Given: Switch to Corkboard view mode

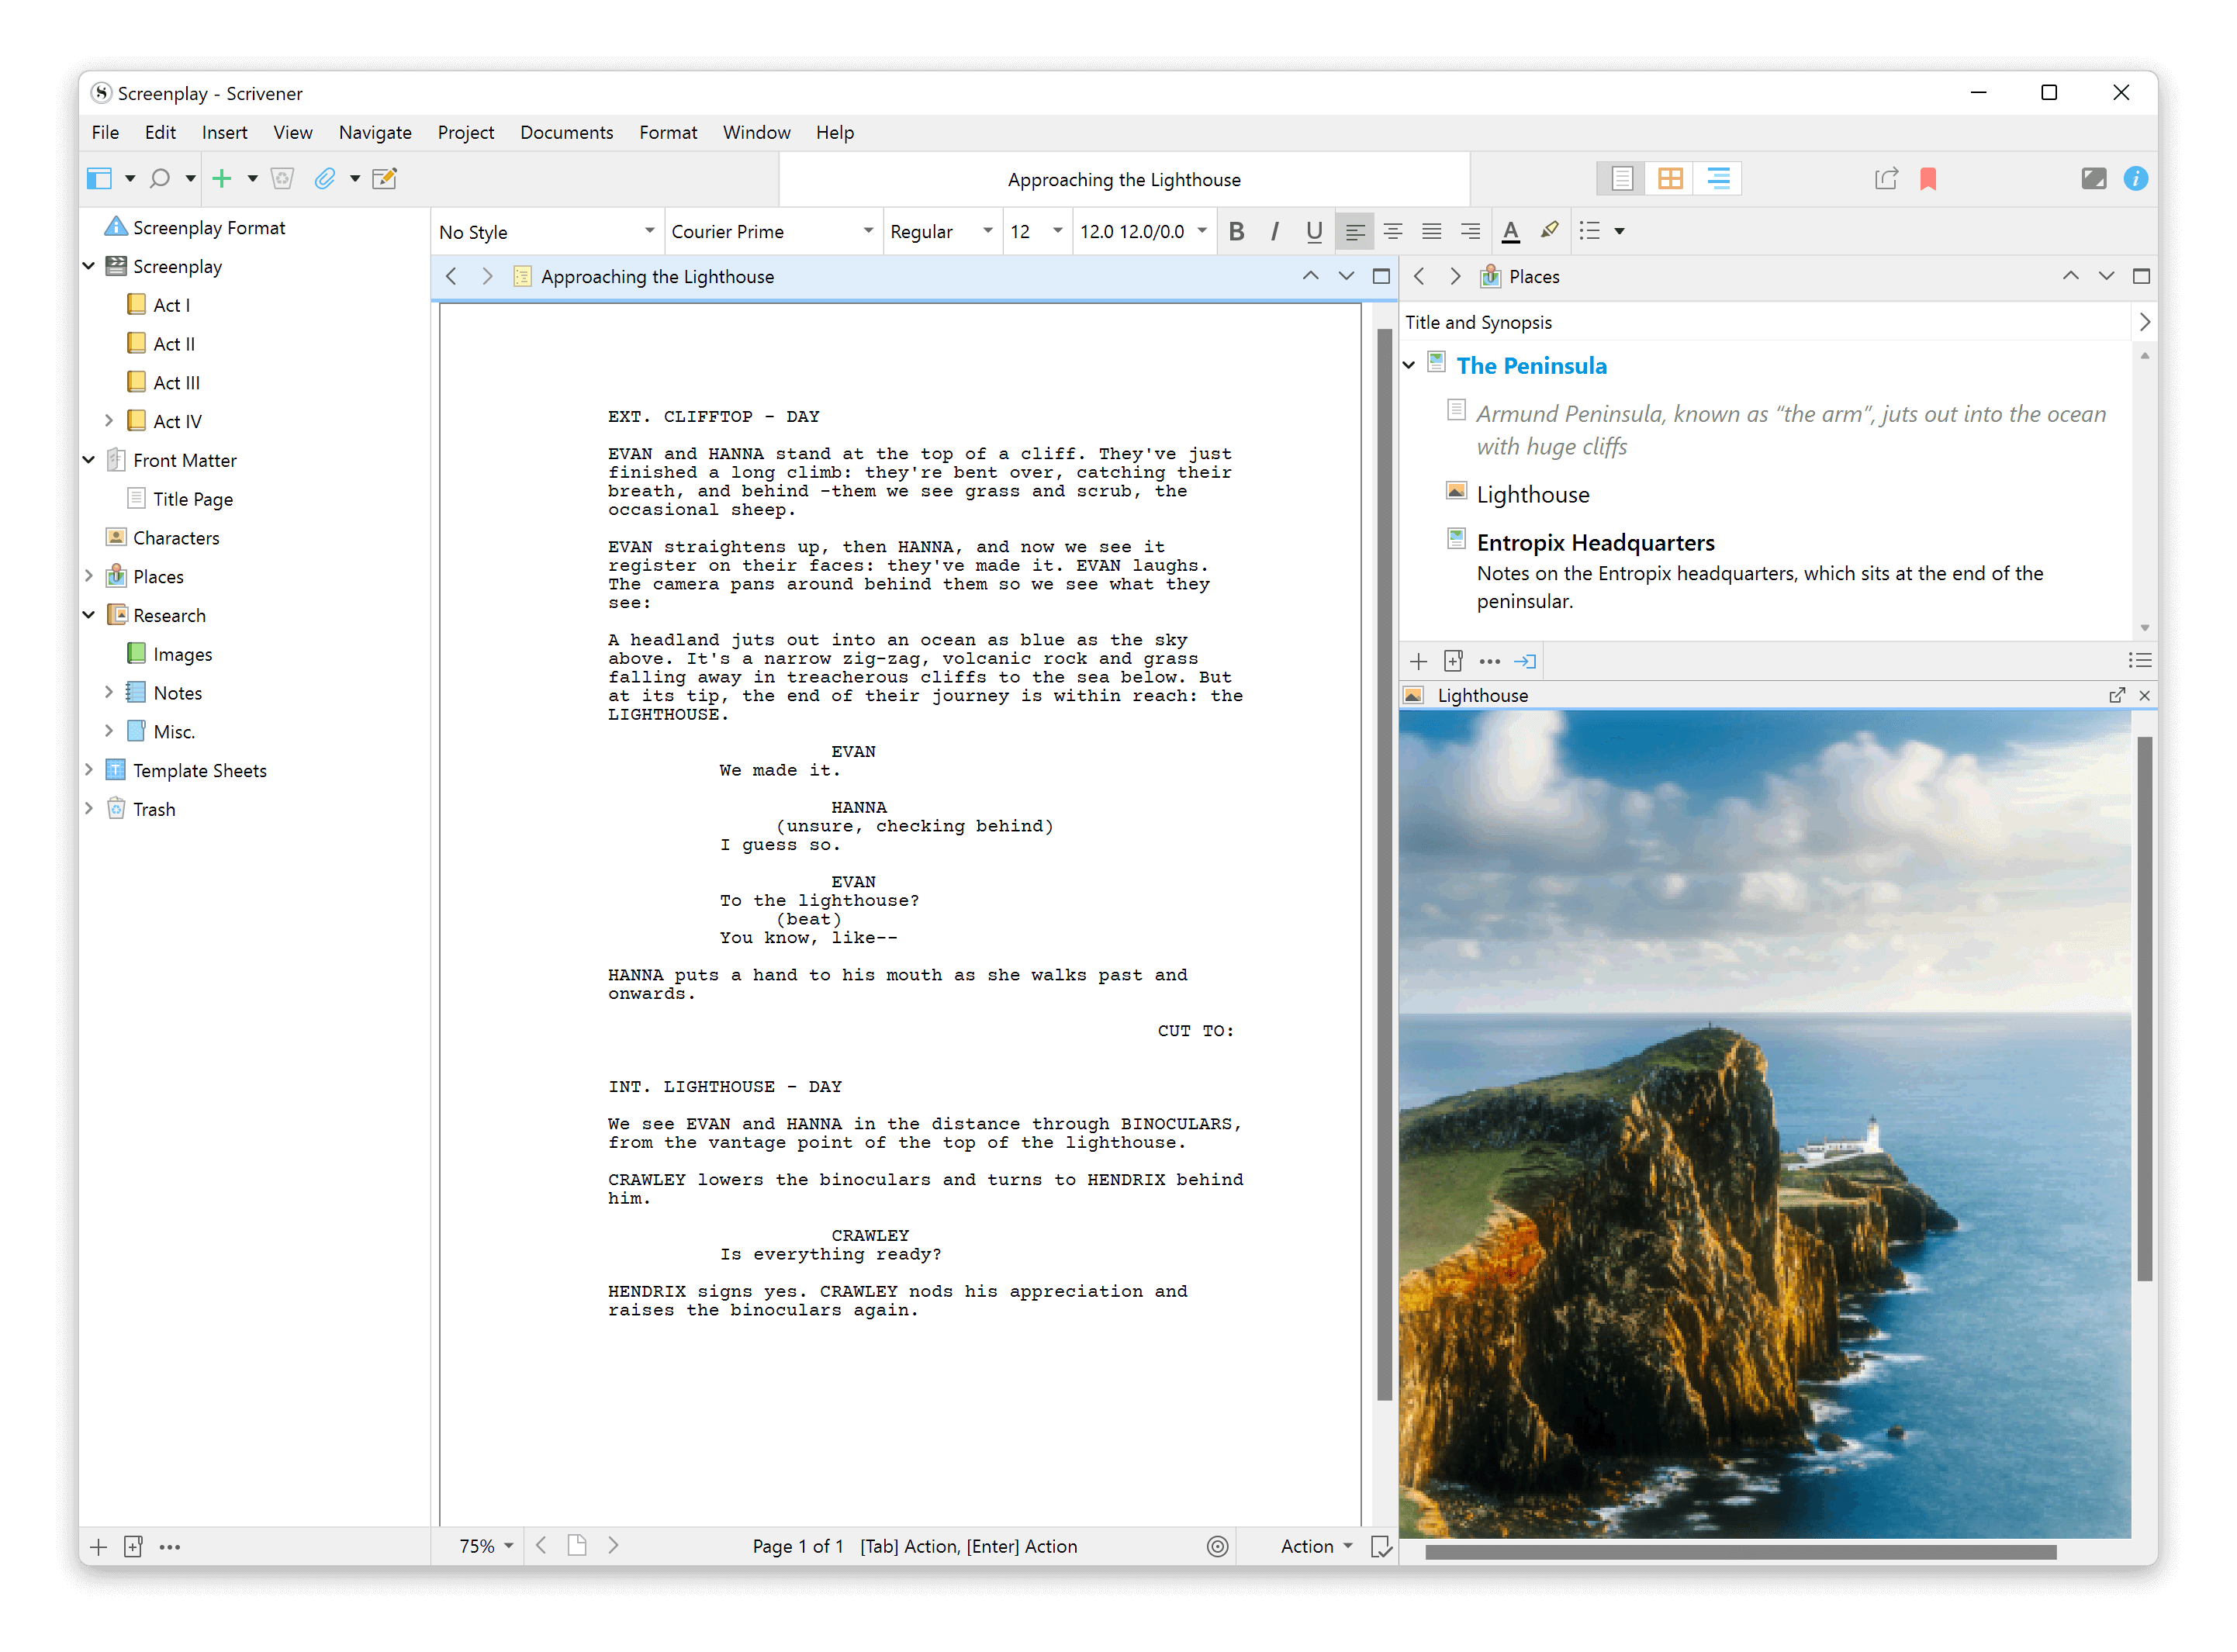Looking at the screenshot, I should click(1670, 179).
